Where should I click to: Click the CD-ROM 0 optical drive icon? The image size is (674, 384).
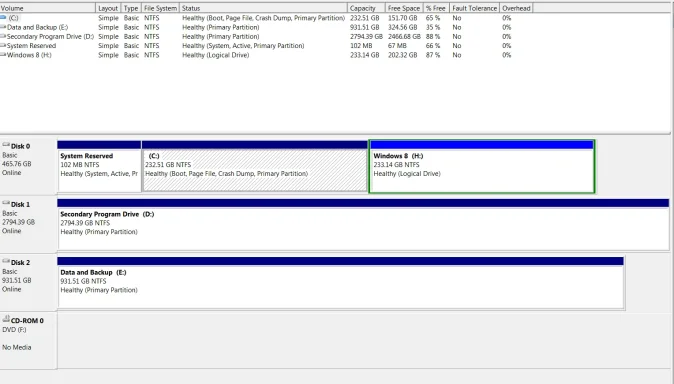6,319
